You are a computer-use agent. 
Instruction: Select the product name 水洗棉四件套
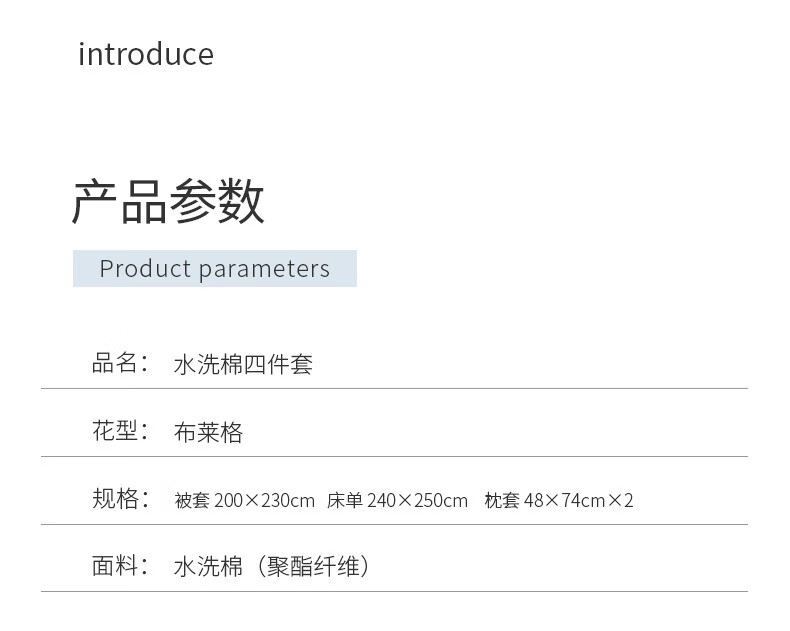(x=243, y=364)
